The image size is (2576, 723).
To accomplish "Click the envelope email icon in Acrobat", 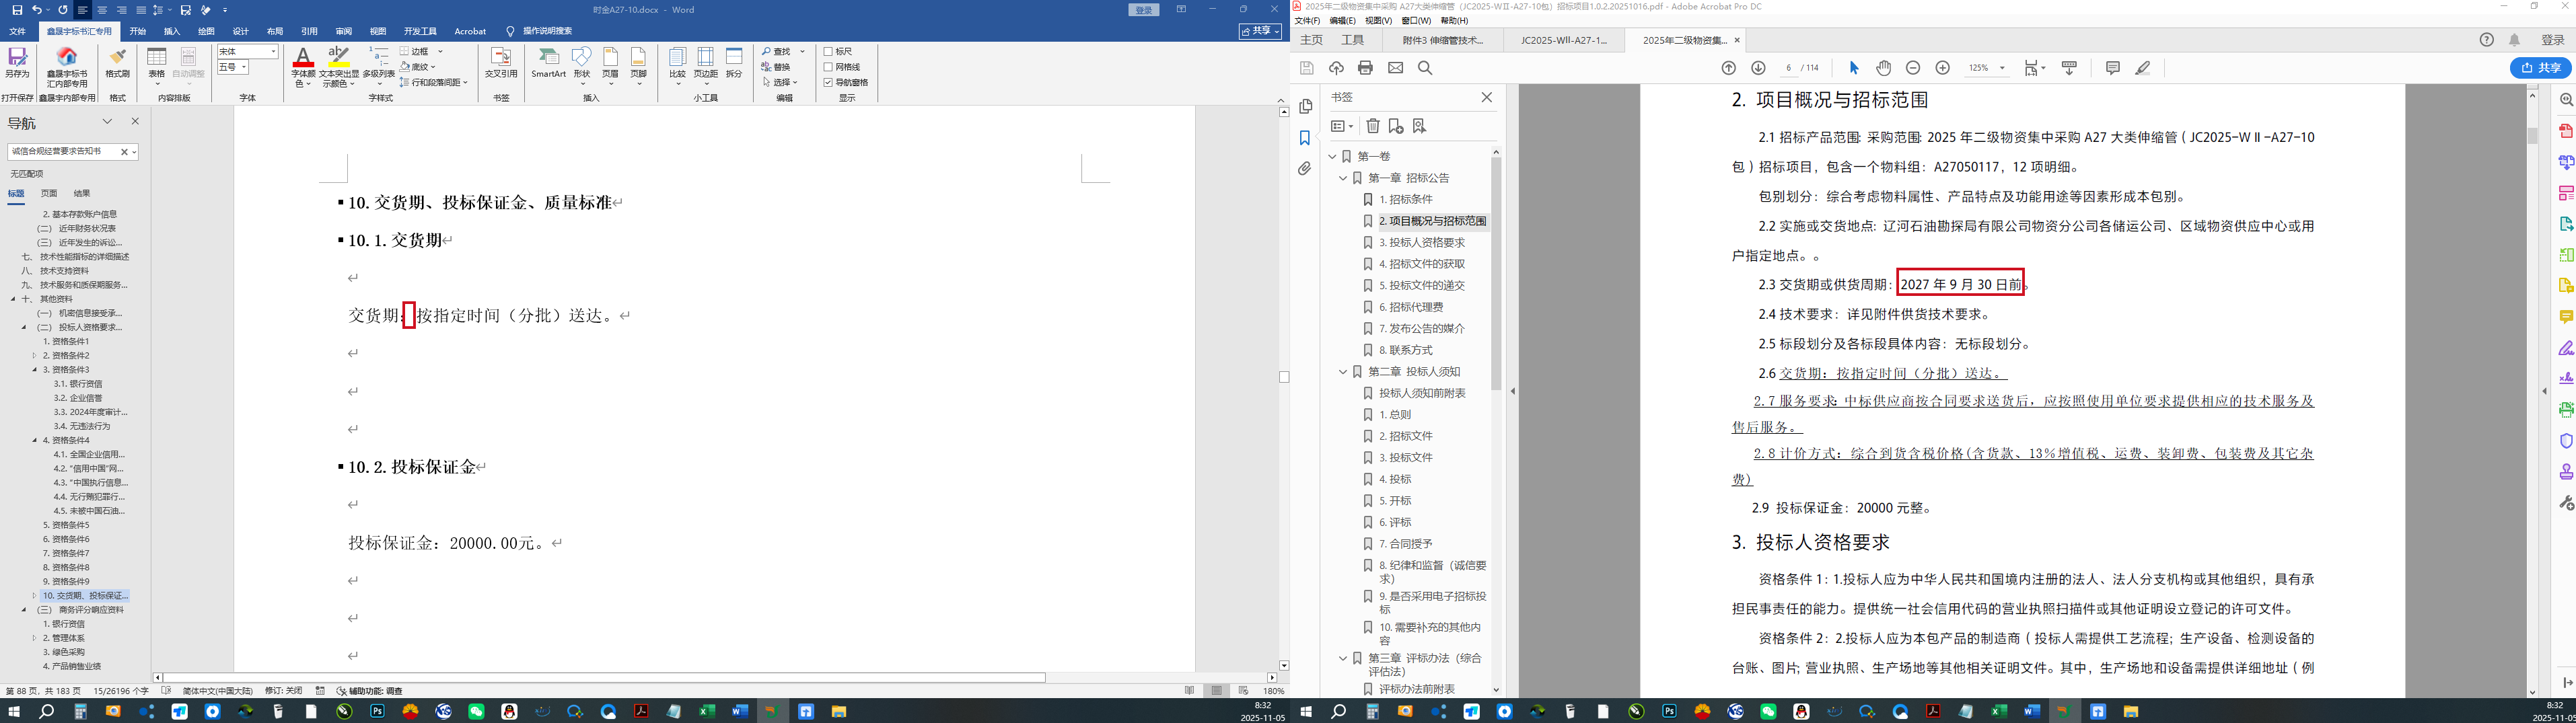I will point(1396,68).
